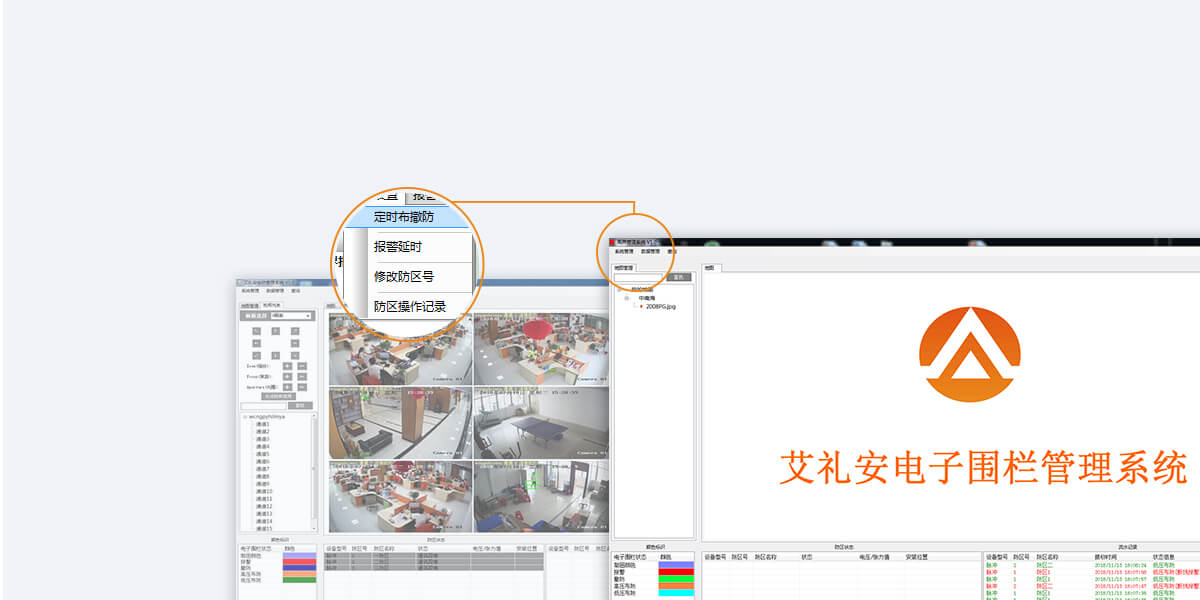Select the 地图 tab above logo area
Image resolution: width=1200 pixels, height=600 pixels.
709,268
